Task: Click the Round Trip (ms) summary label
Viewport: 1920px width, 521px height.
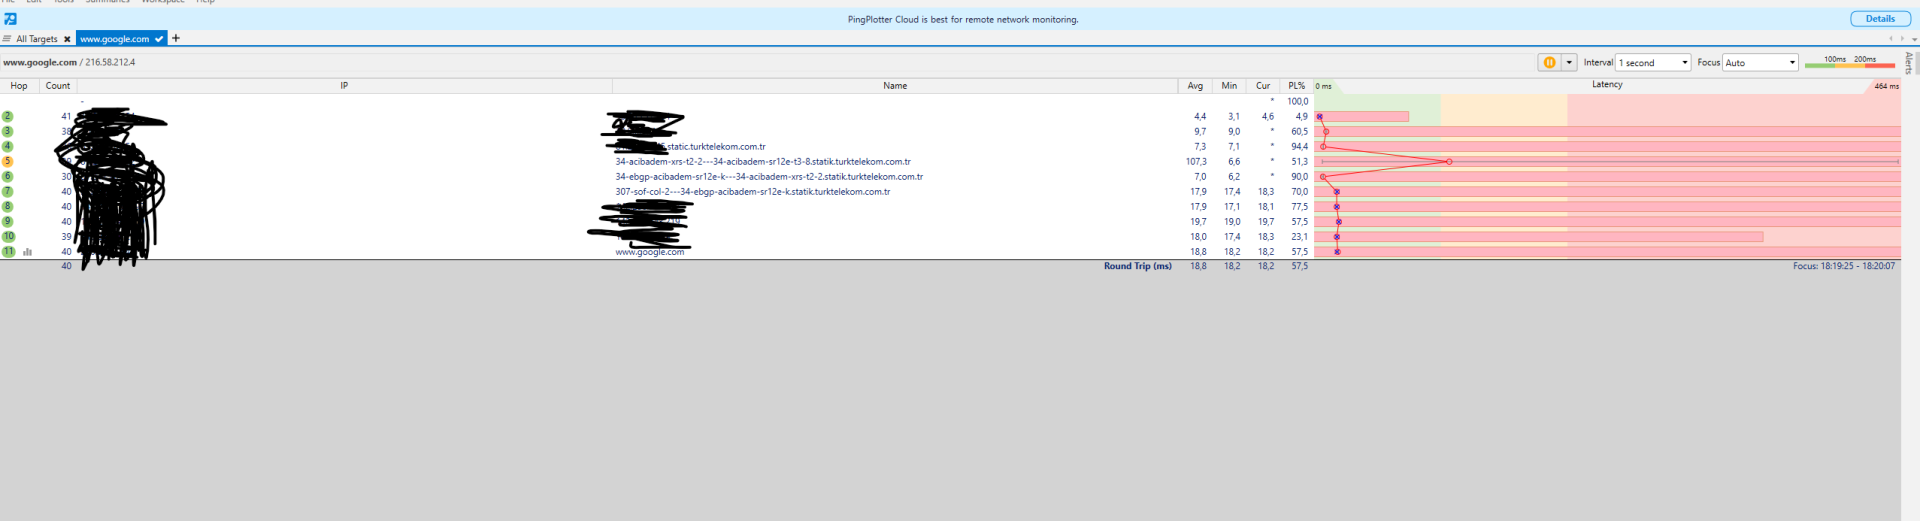Action: (1137, 266)
